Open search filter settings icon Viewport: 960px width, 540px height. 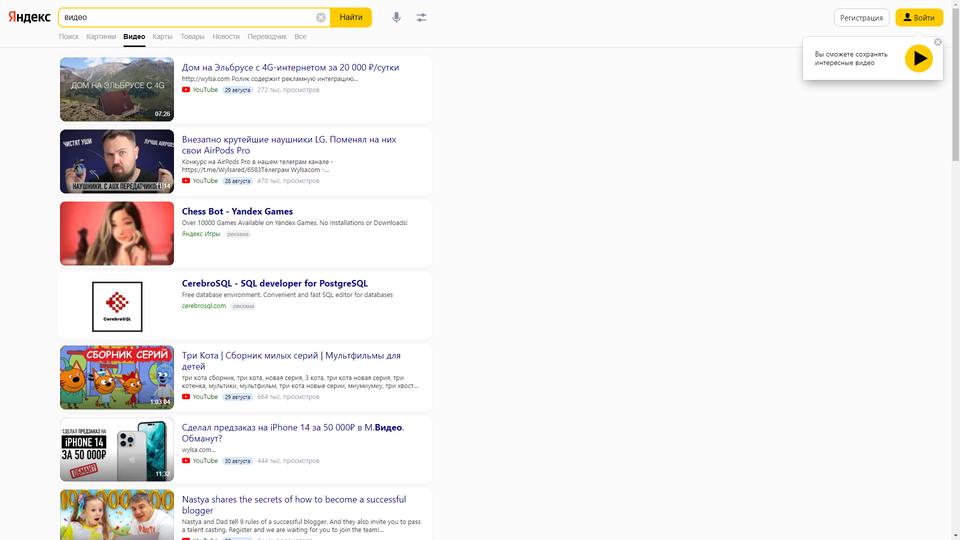(421, 18)
